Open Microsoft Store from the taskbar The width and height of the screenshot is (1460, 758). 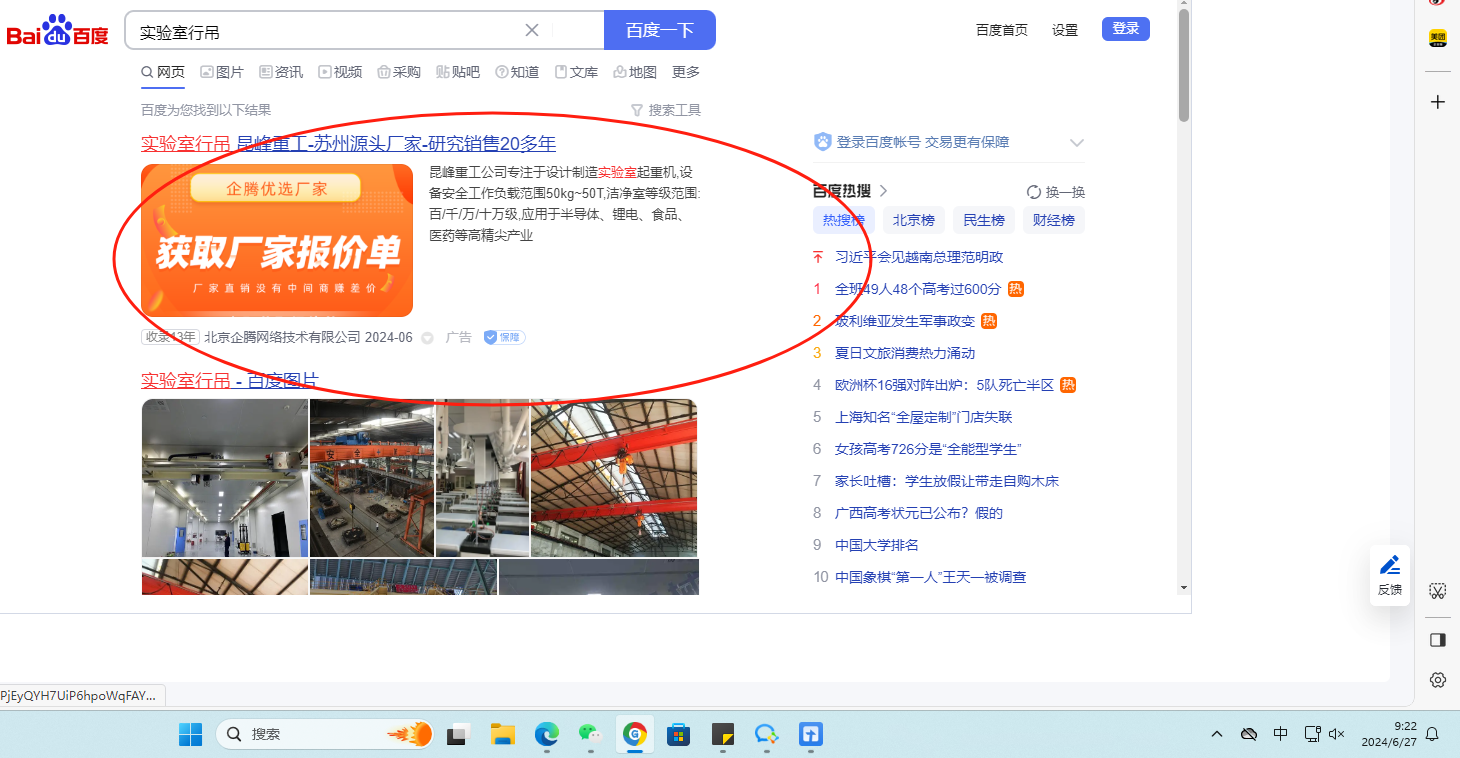[x=679, y=734]
